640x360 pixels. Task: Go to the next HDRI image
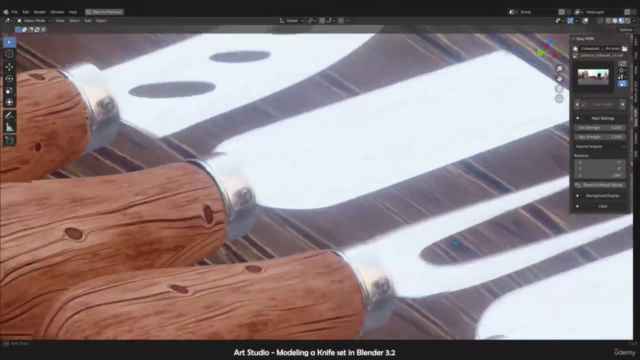coord(623,104)
